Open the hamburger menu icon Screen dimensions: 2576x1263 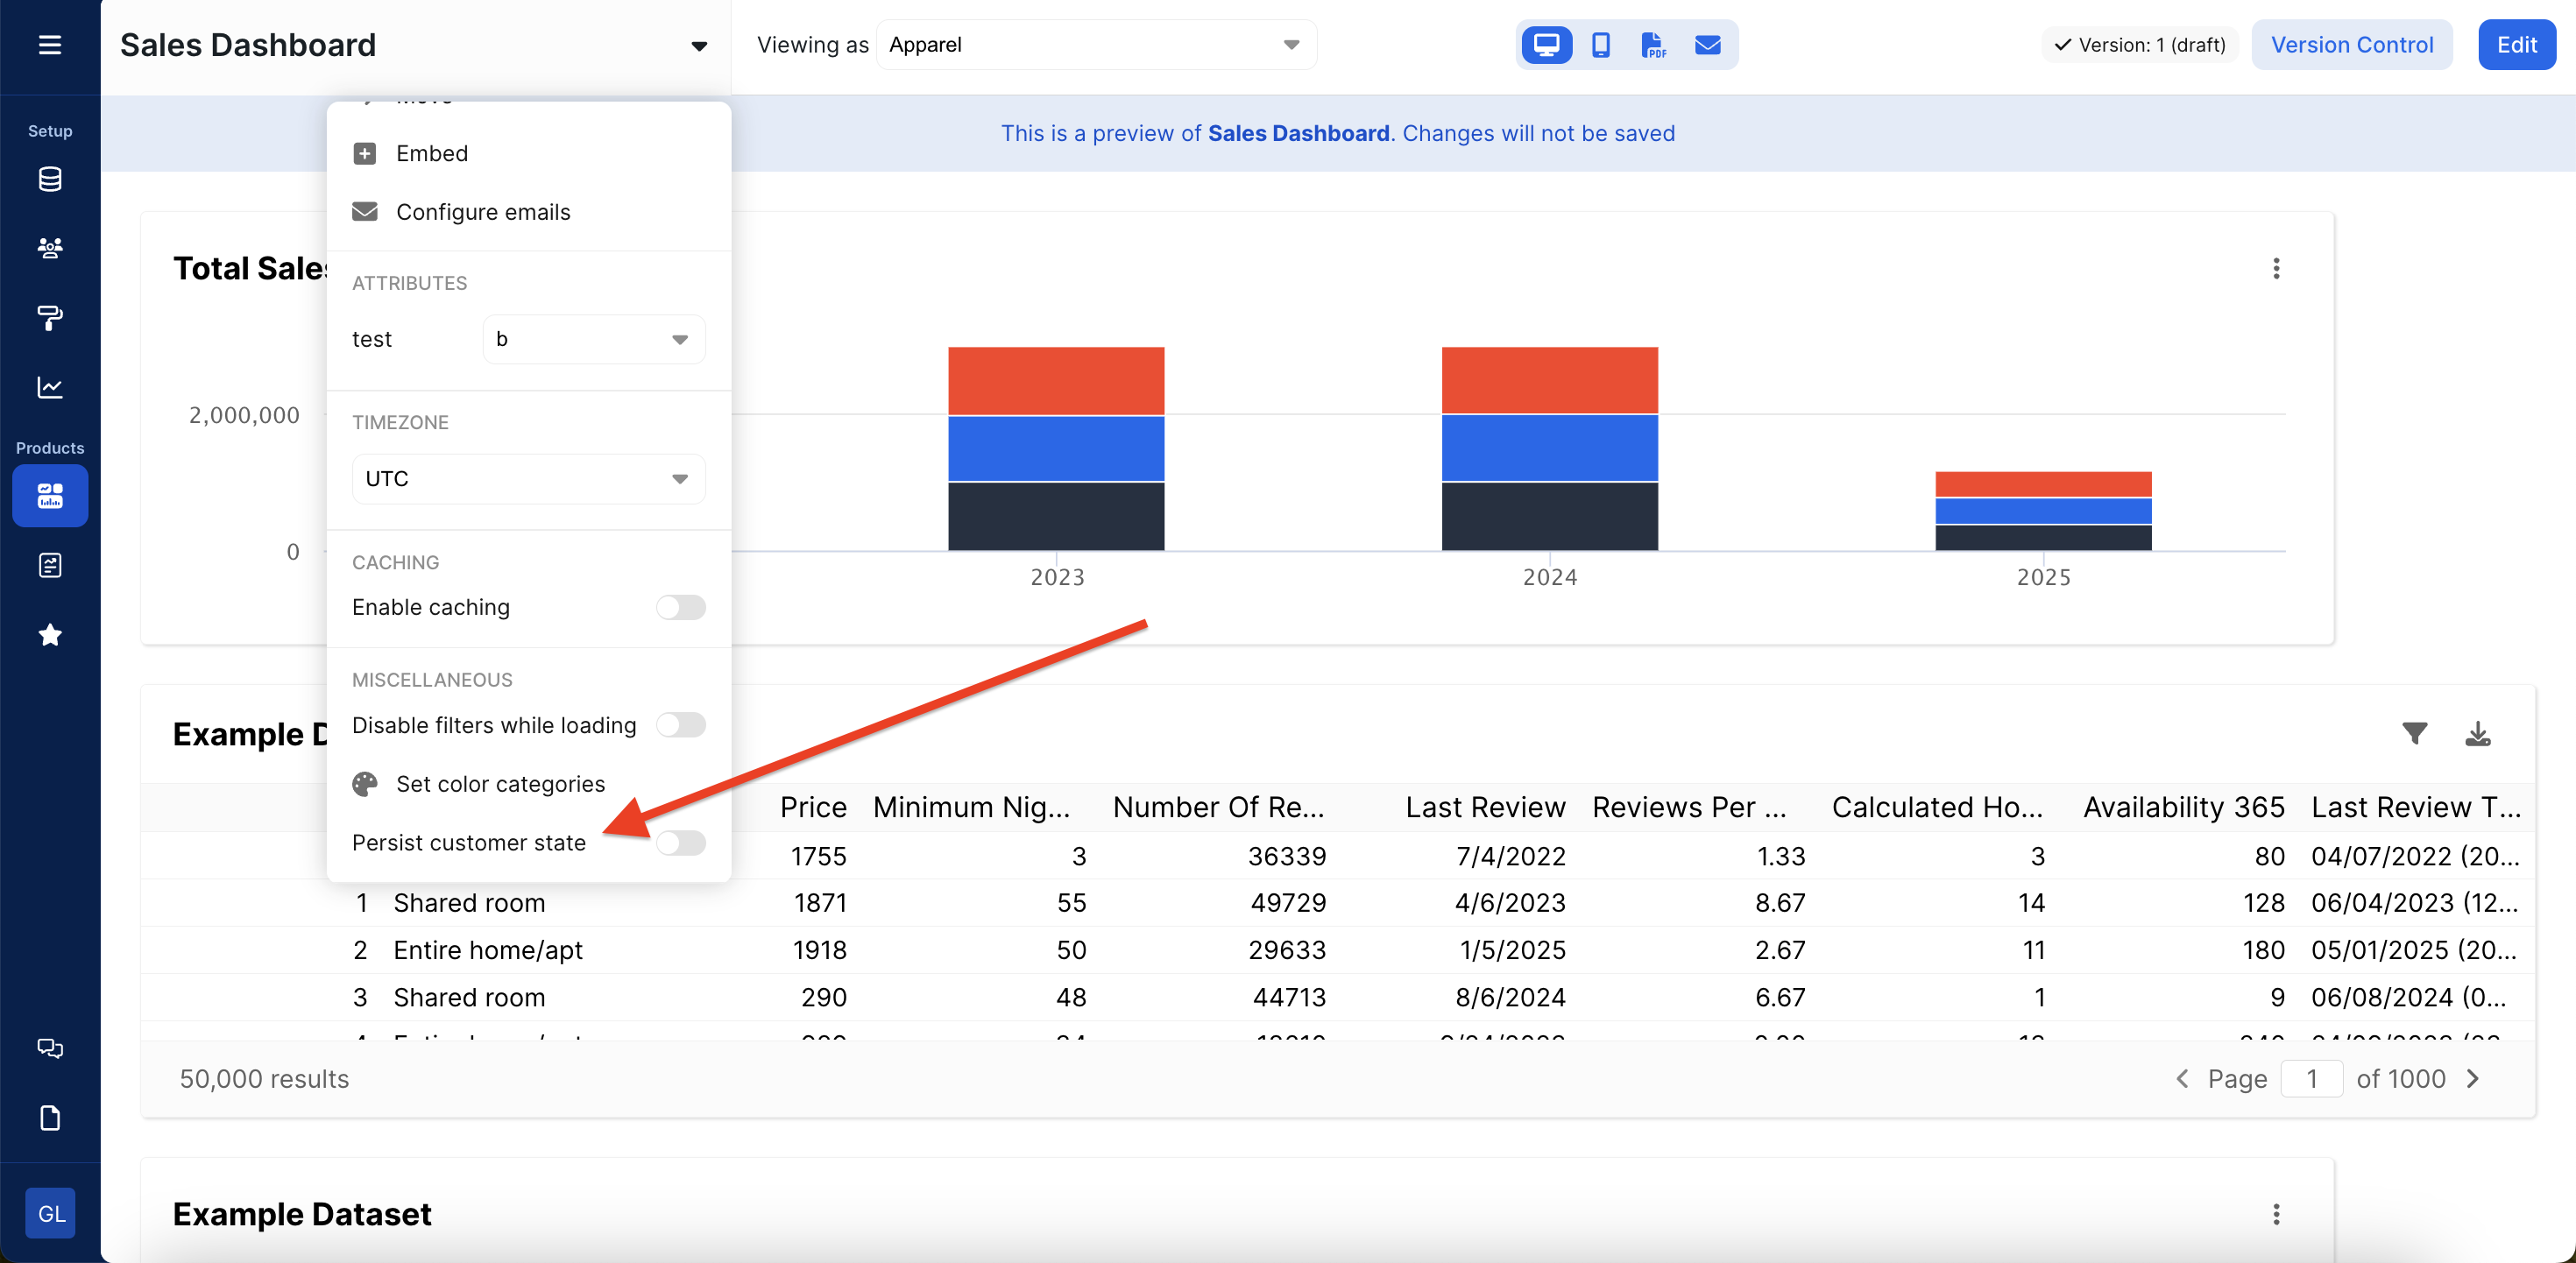[x=49, y=45]
